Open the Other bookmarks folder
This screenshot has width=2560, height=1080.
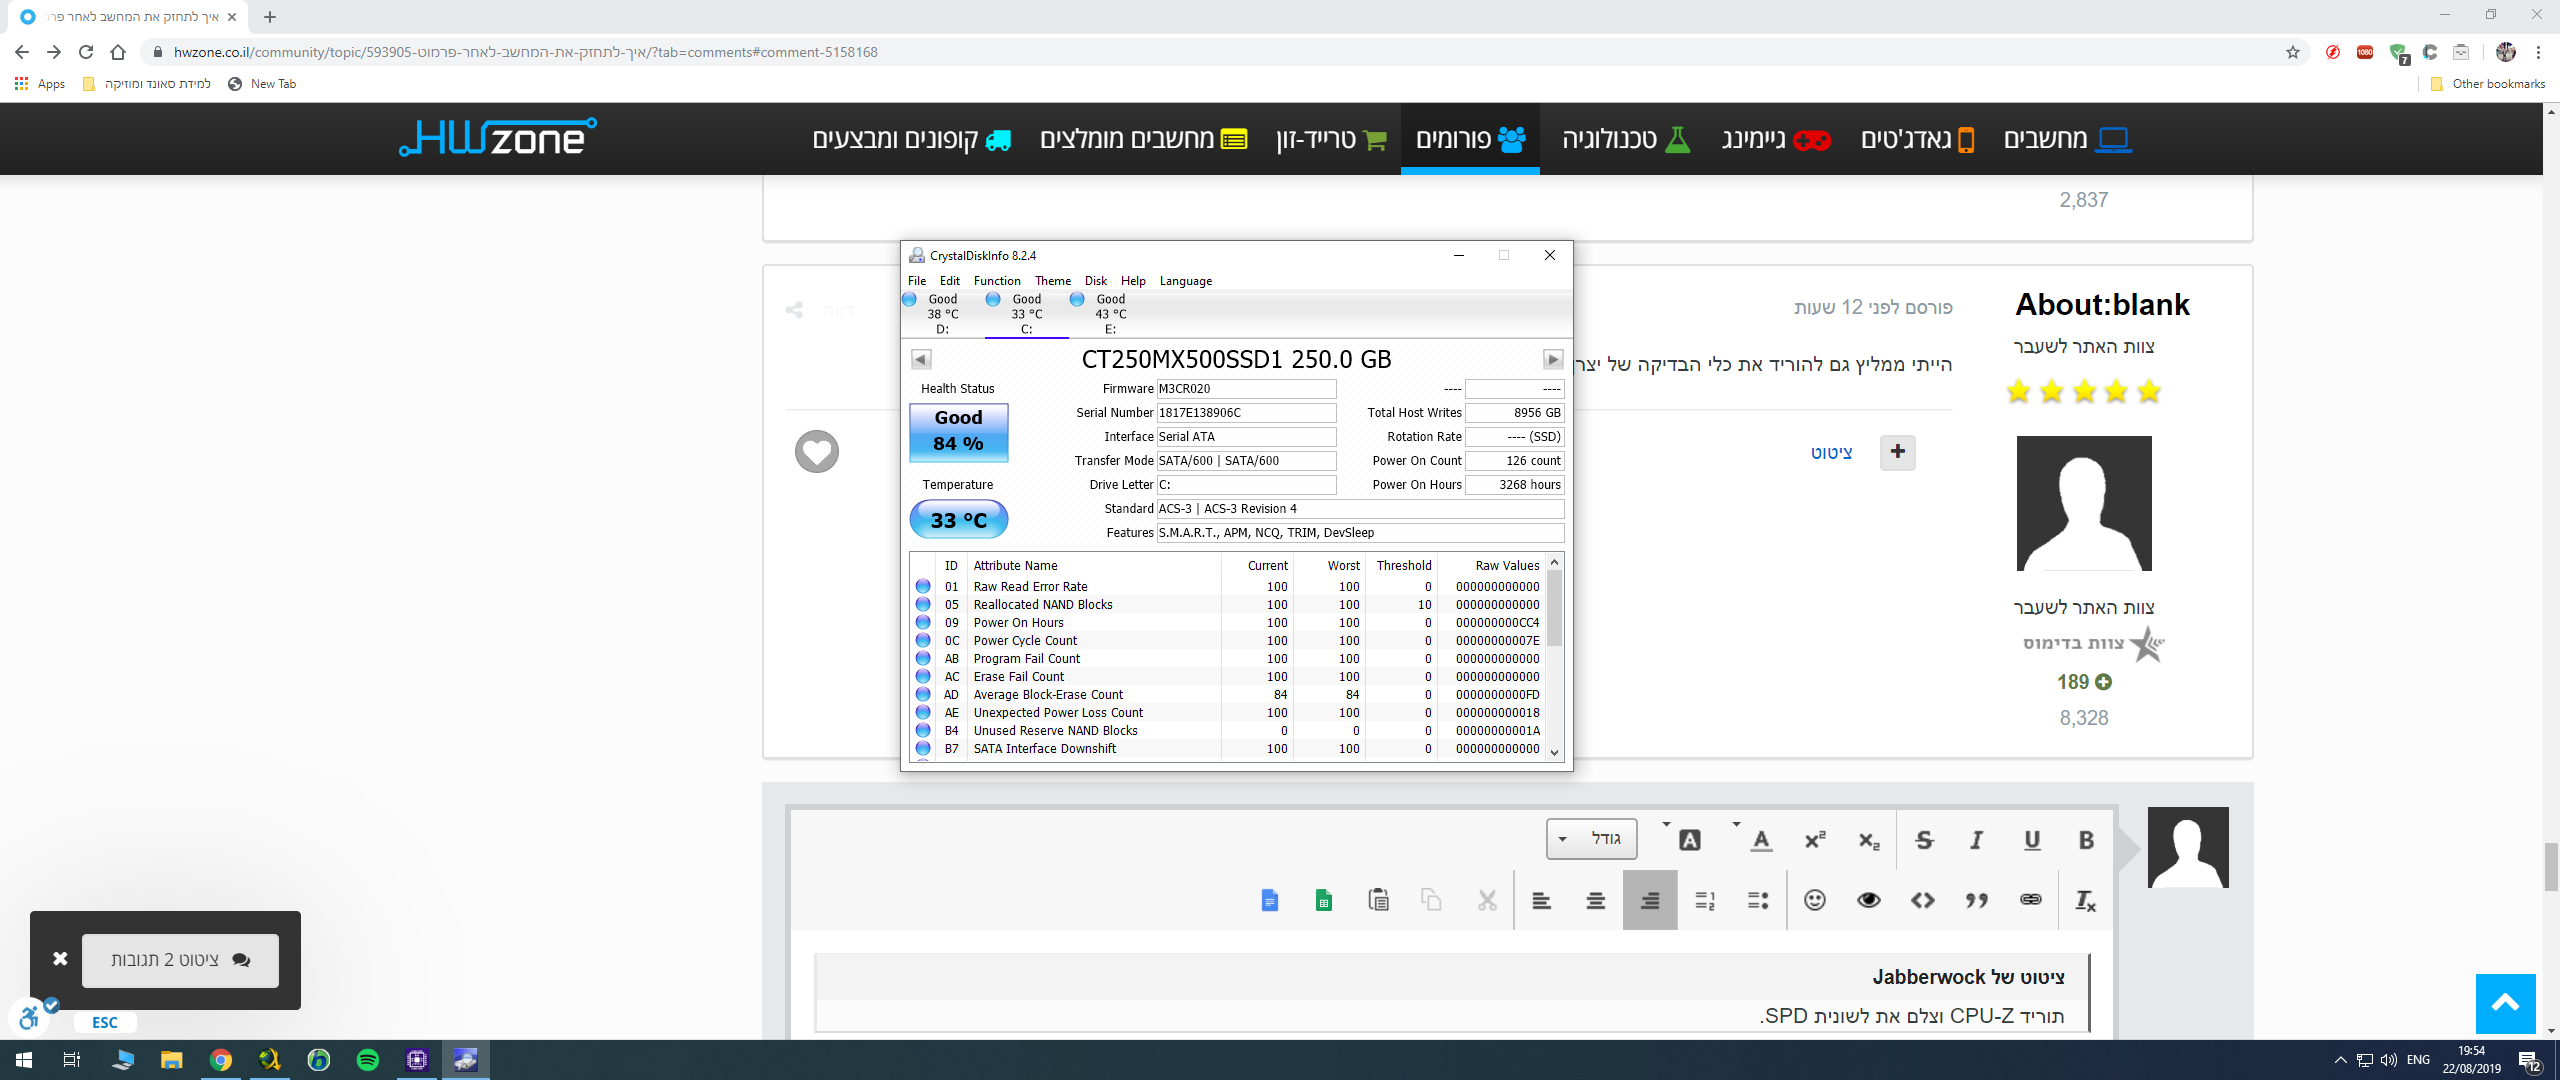point(2487,84)
